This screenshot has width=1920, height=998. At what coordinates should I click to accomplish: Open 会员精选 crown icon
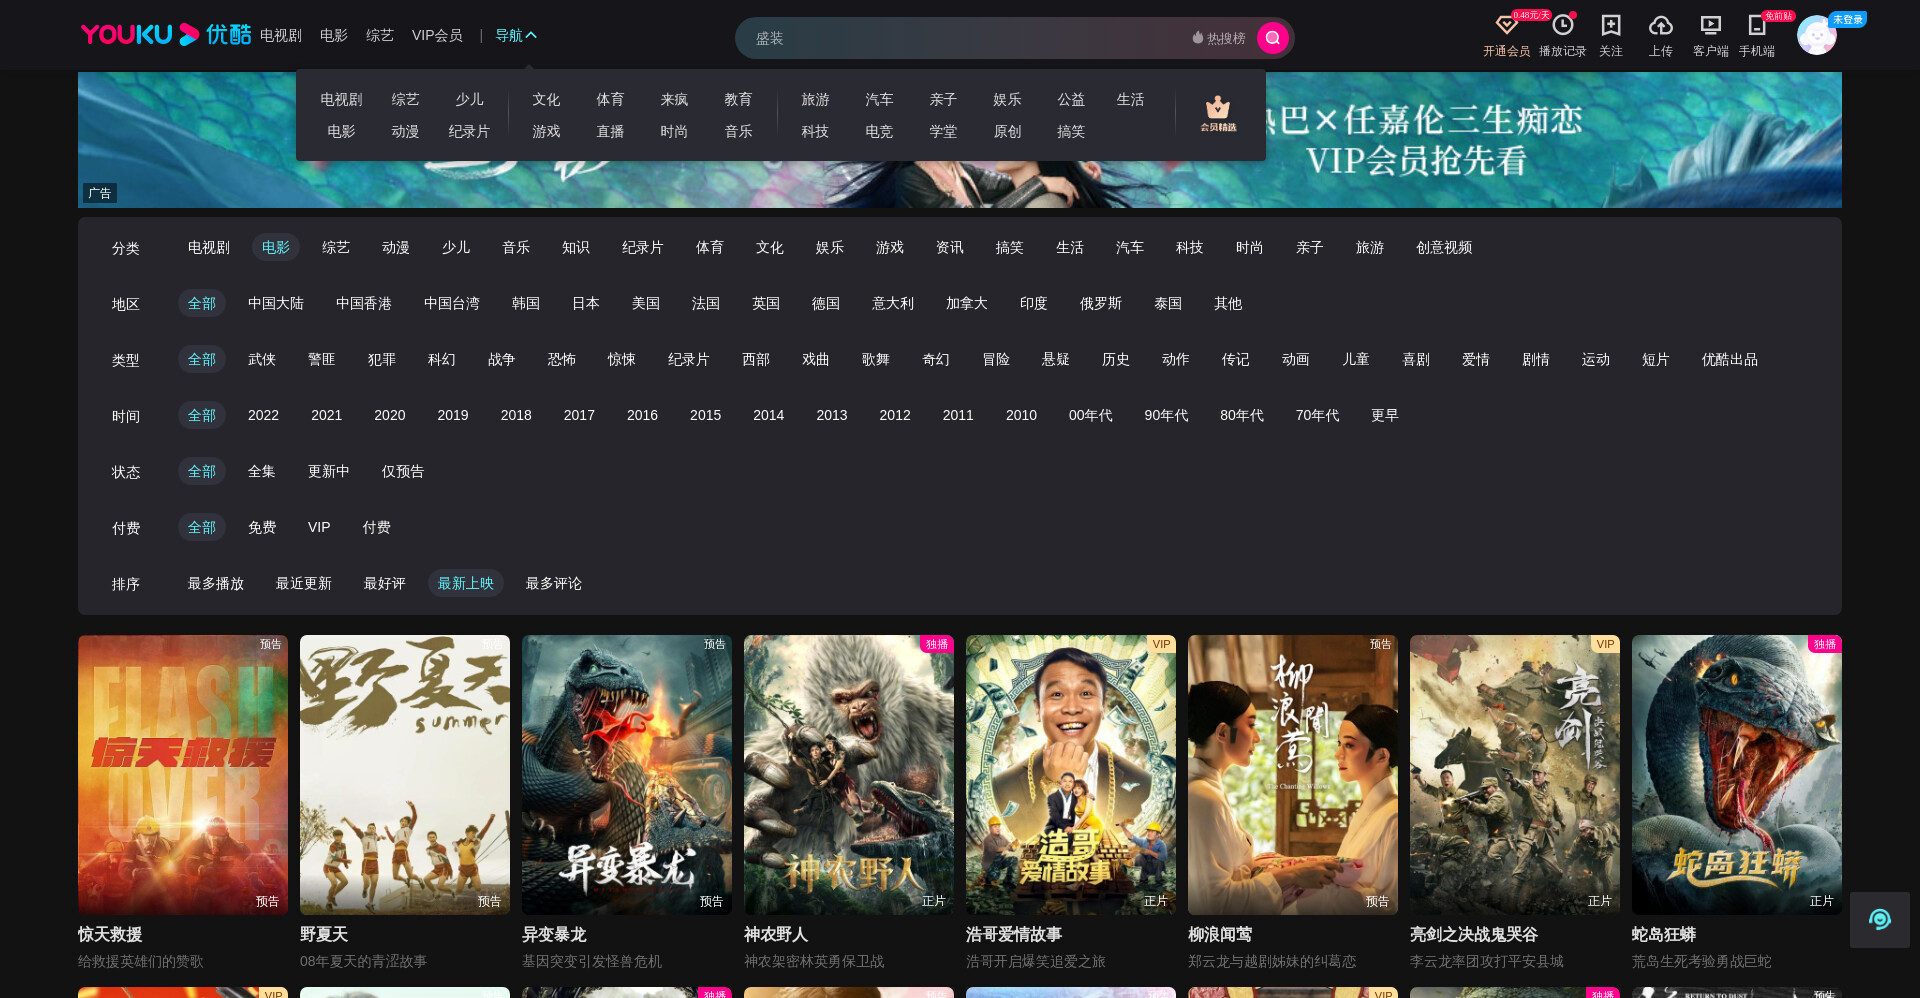(x=1218, y=114)
